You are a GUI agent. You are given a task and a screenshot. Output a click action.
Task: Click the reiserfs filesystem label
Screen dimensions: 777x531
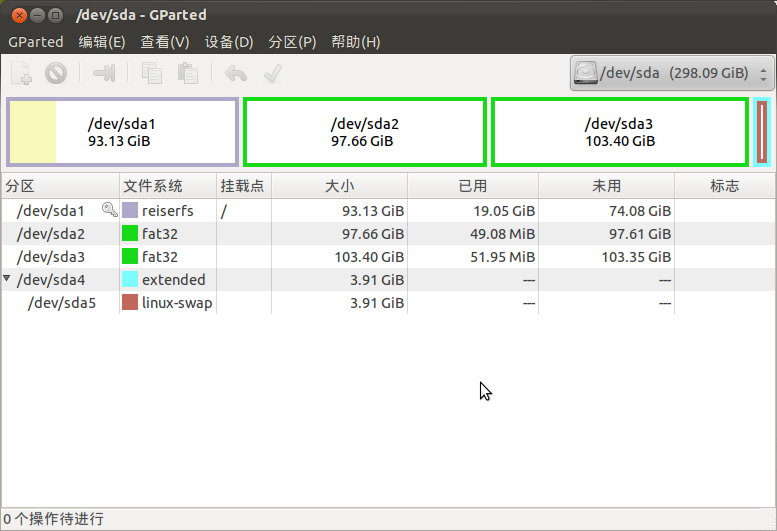pos(167,211)
